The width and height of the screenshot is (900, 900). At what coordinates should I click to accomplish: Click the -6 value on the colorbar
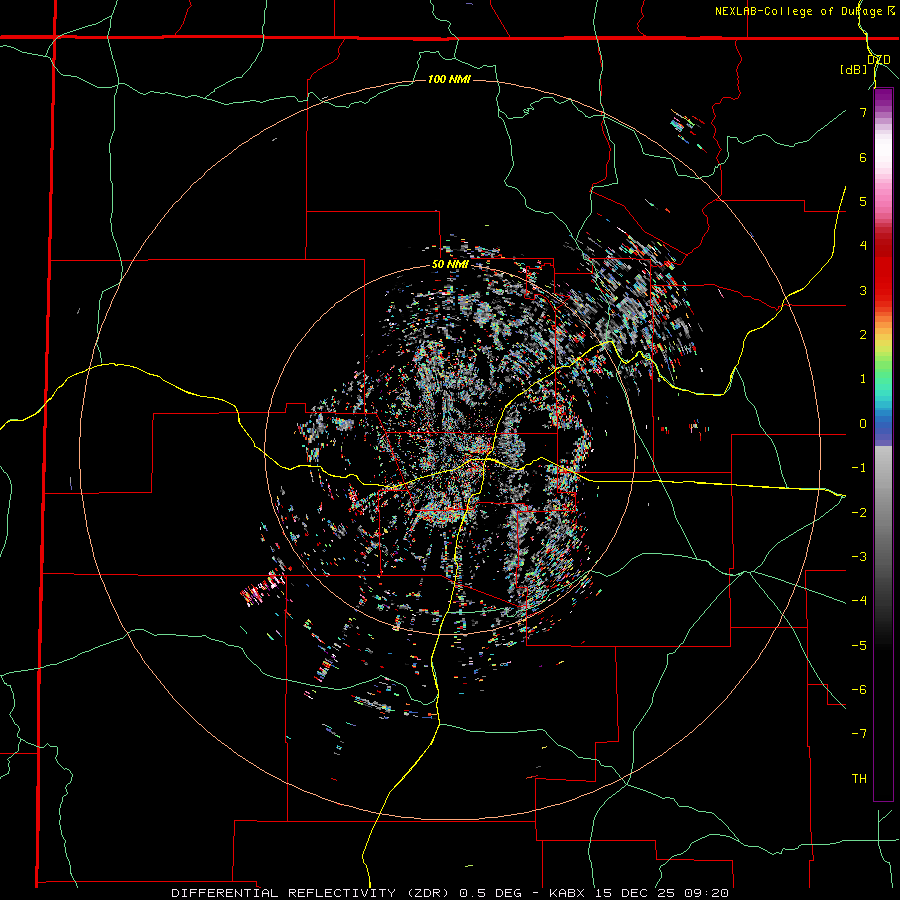click(x=859, y=690)
